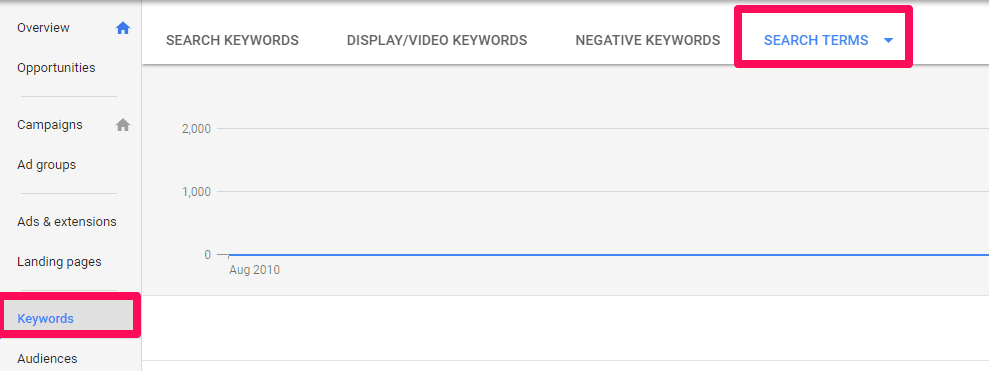Switch to the Display/Video Keywords tab
989x371 pixels.
pos(437,41)
